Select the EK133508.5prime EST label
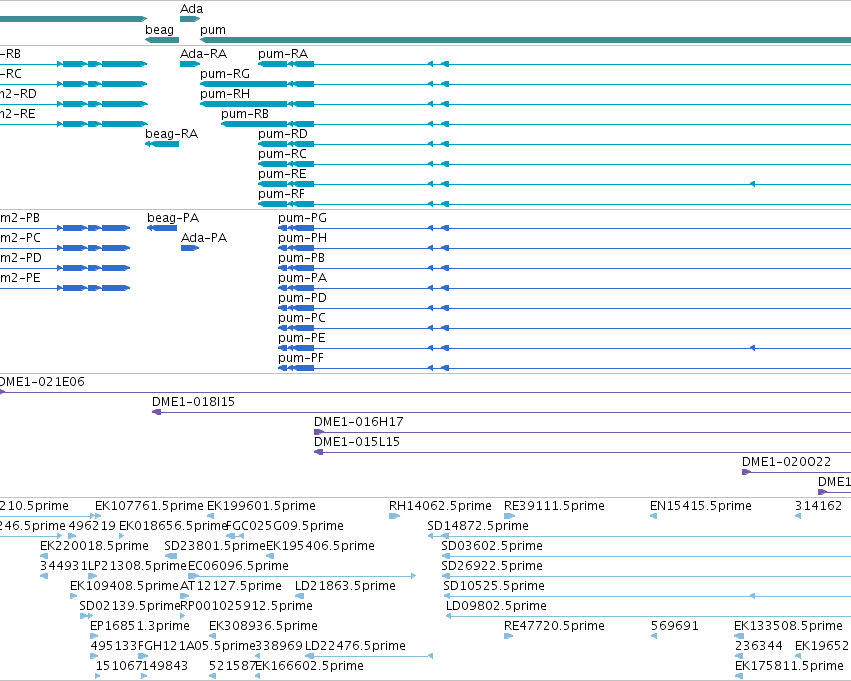 (x=789, y=627)
